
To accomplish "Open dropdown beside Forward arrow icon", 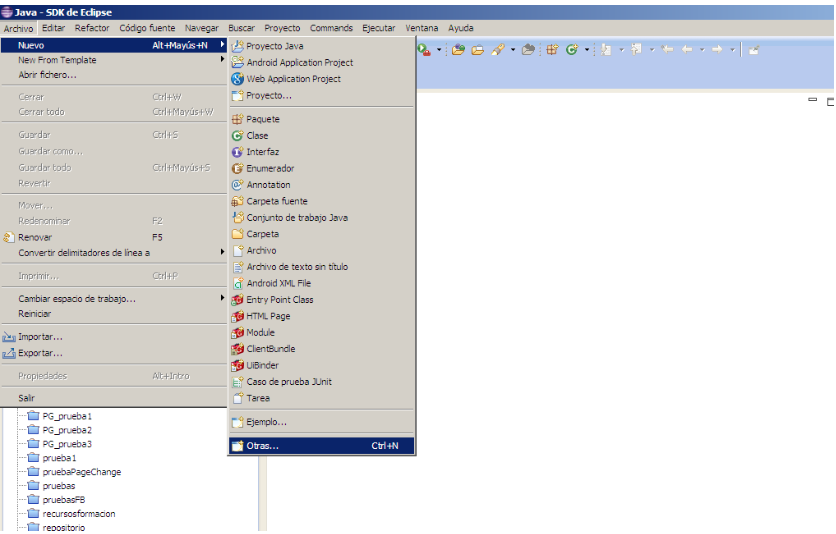I will pos(733,50).
